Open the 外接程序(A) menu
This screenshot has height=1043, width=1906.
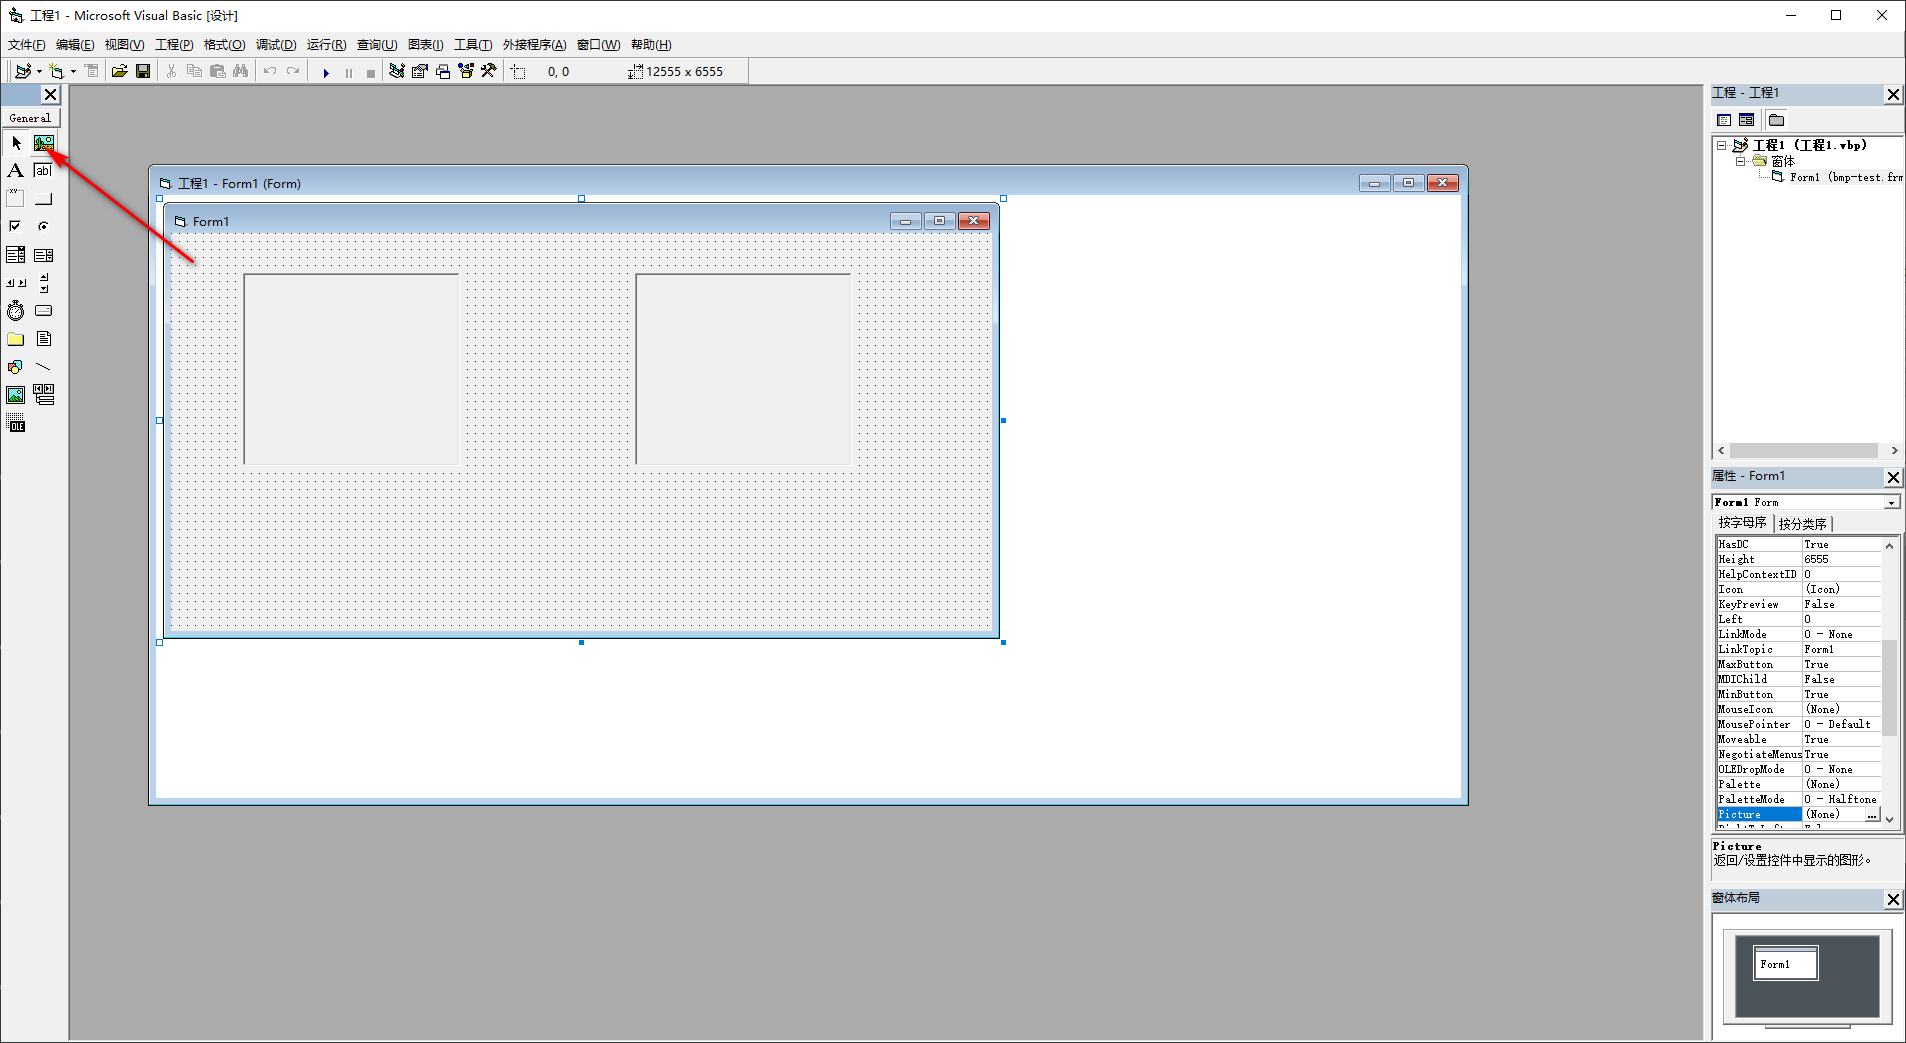[x=534, y=45]
